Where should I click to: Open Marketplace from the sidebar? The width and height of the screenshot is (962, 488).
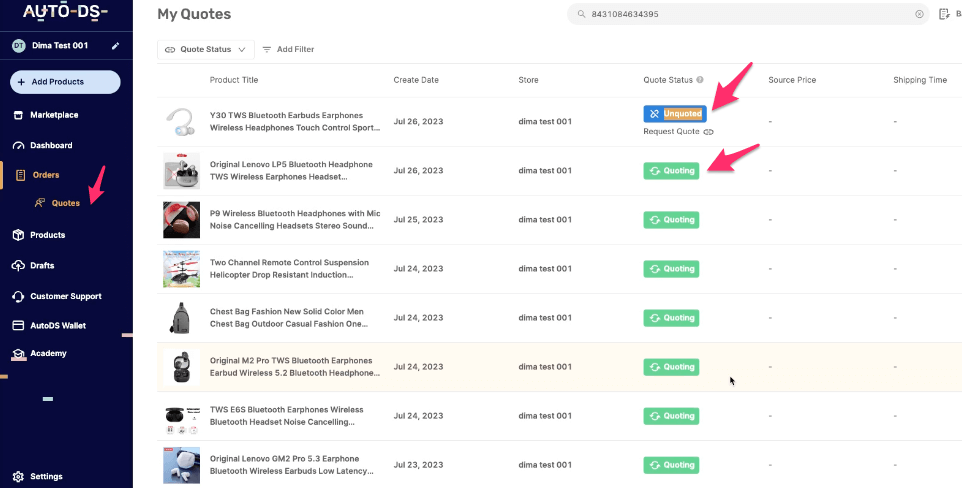53,115
